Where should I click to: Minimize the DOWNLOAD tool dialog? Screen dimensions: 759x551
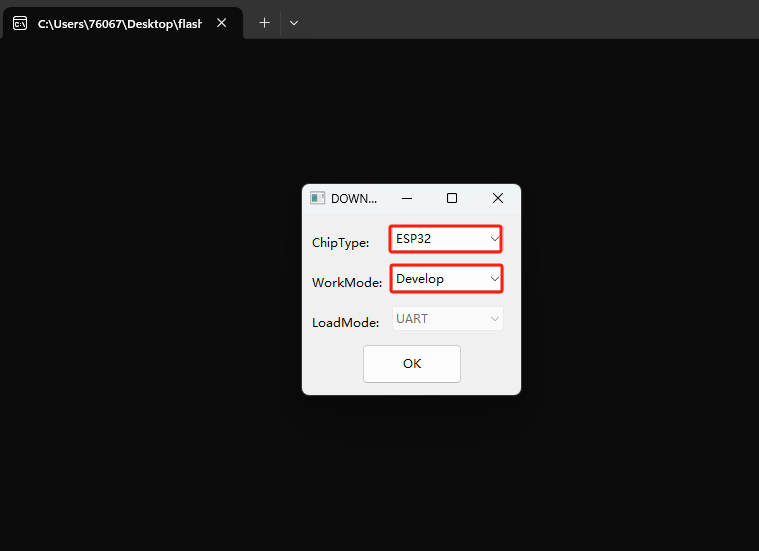406,198
